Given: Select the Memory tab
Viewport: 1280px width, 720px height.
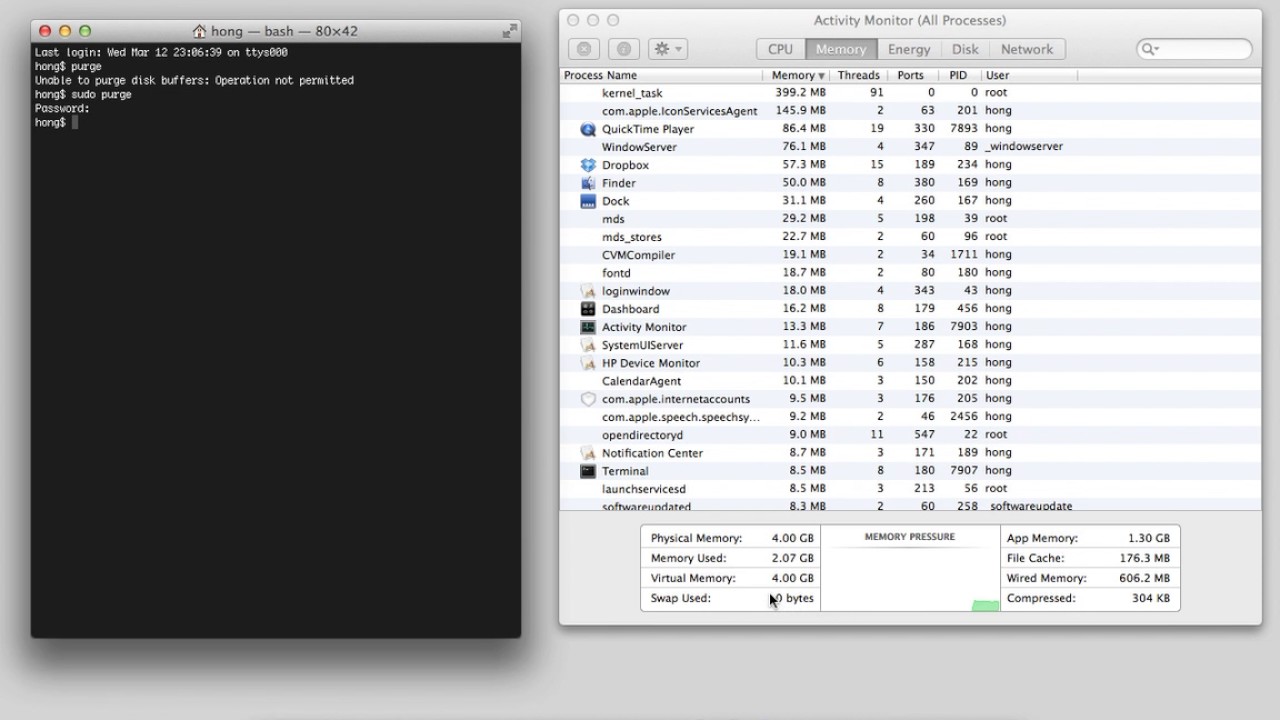Looking at the screenshot, I should click(841, 49).
